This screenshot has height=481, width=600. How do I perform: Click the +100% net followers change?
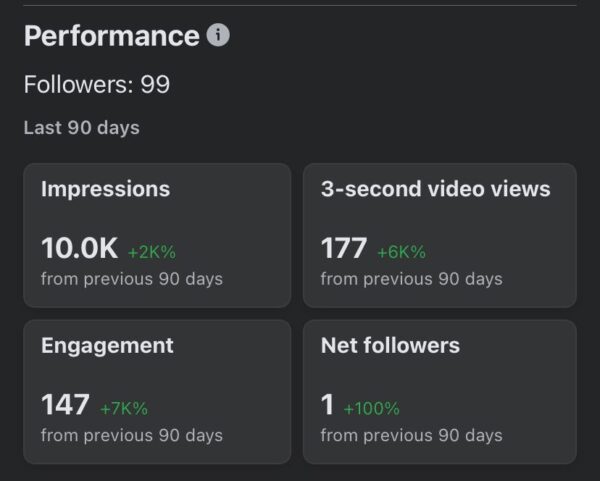pyautogui.click(x=371, y=408)
